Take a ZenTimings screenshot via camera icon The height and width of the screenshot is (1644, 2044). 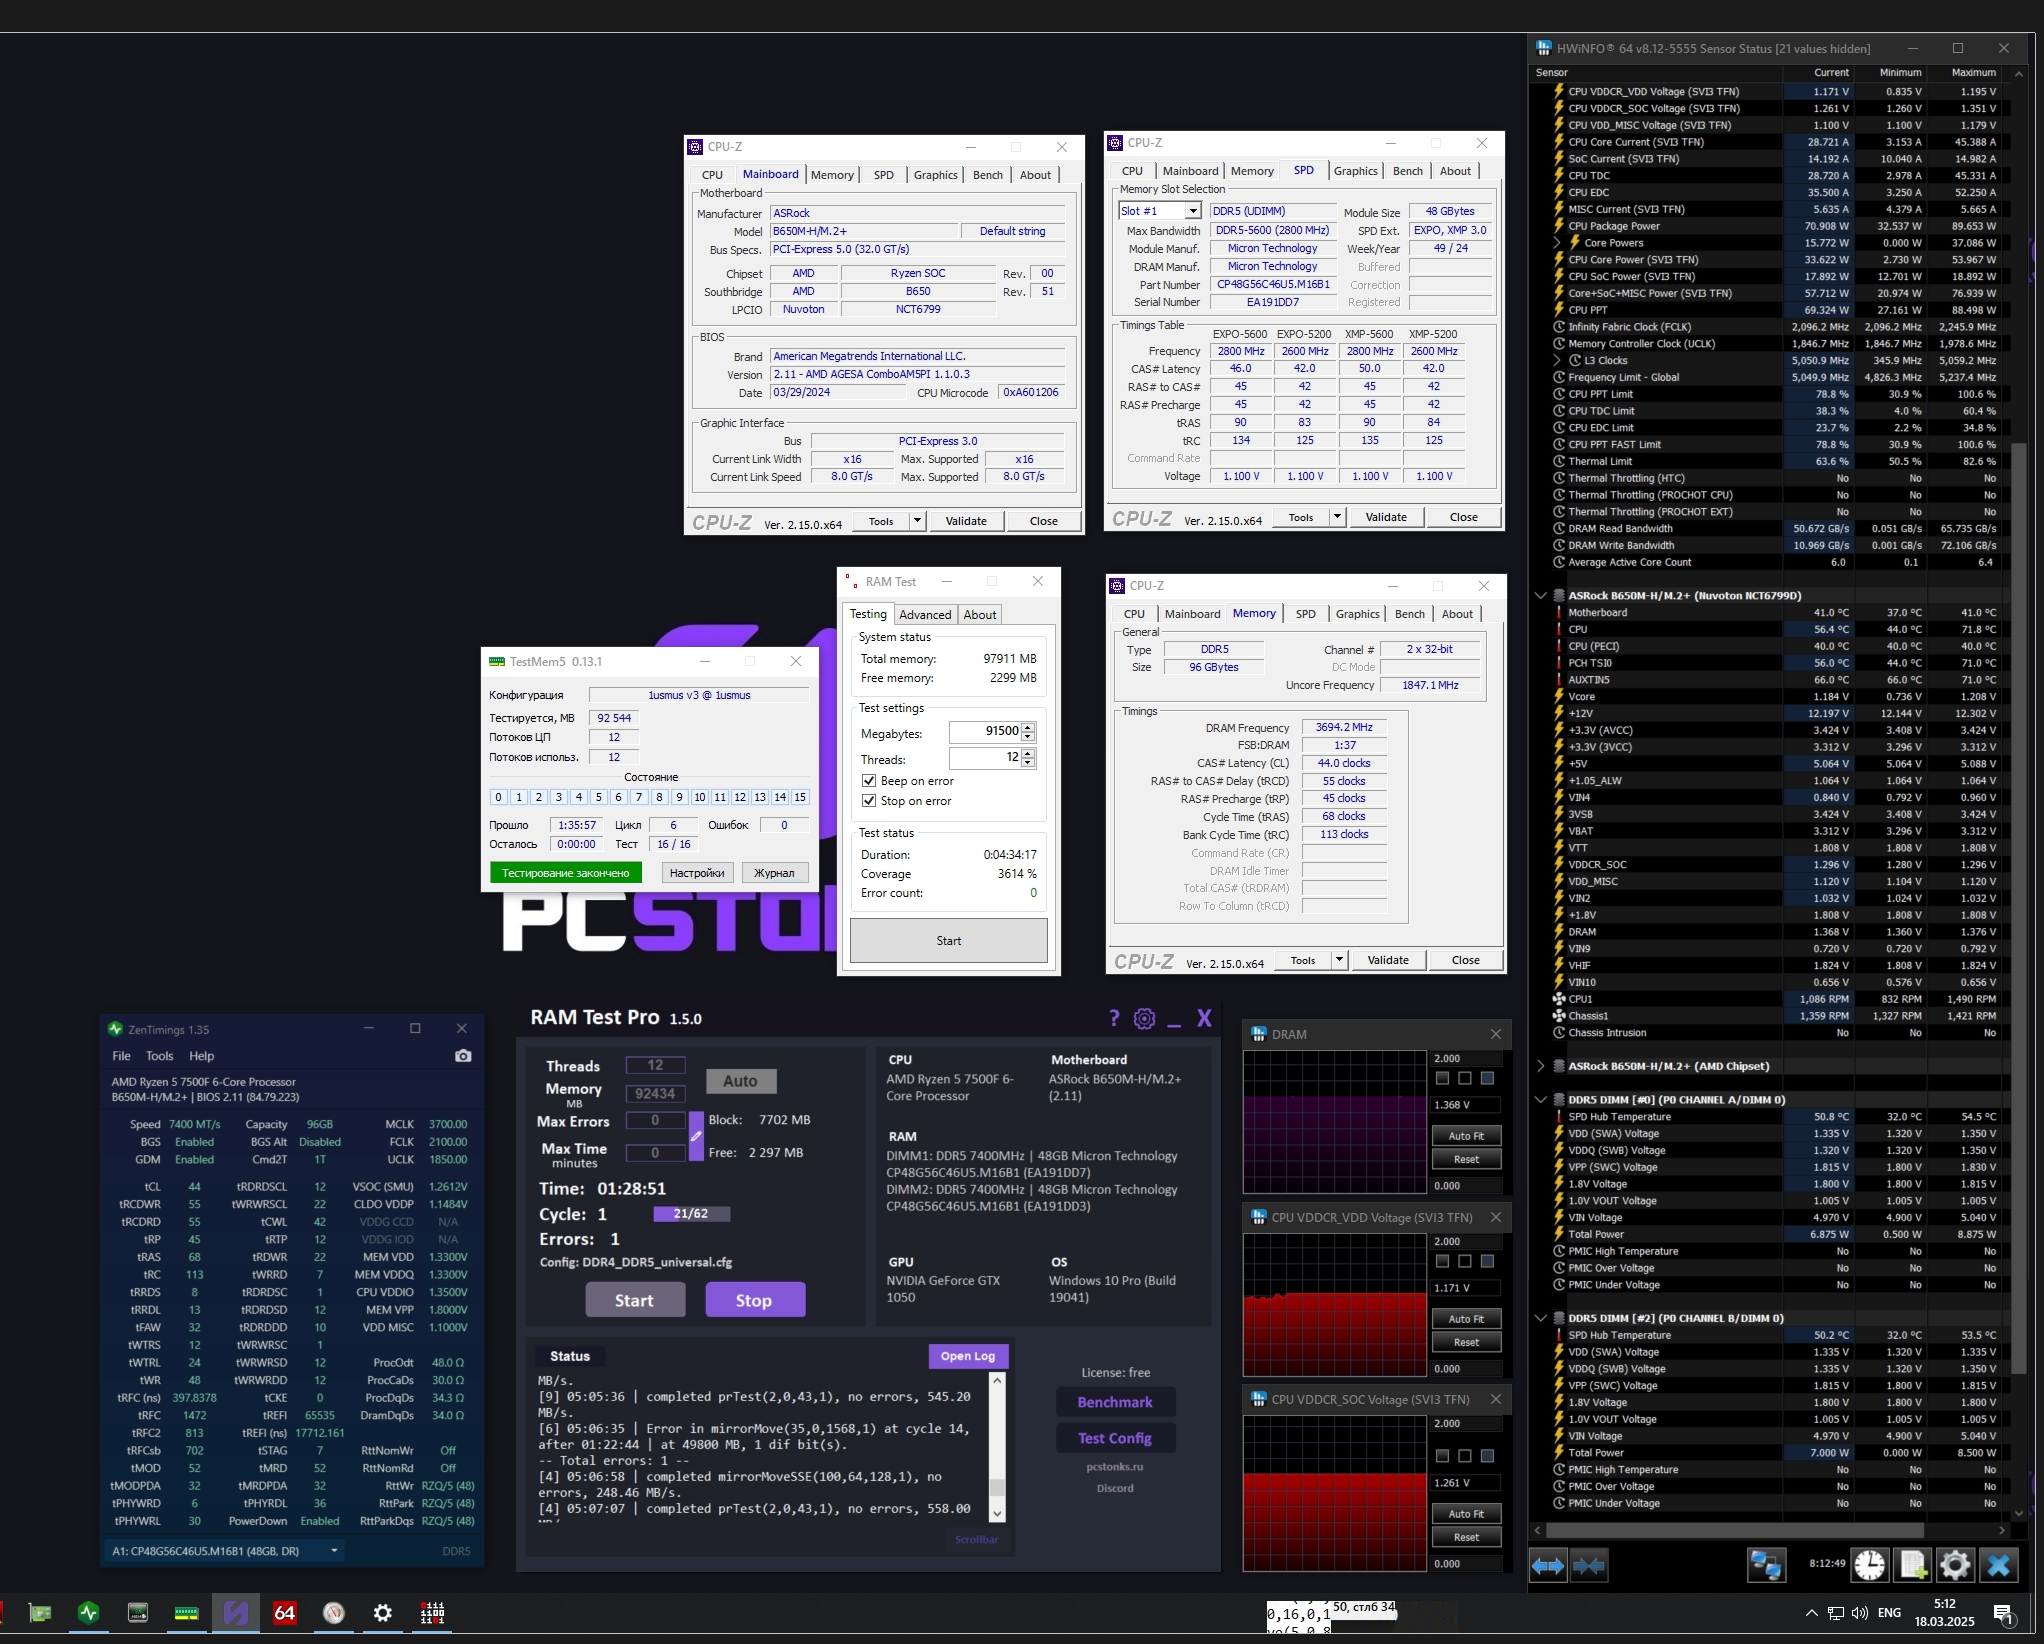463,1056
